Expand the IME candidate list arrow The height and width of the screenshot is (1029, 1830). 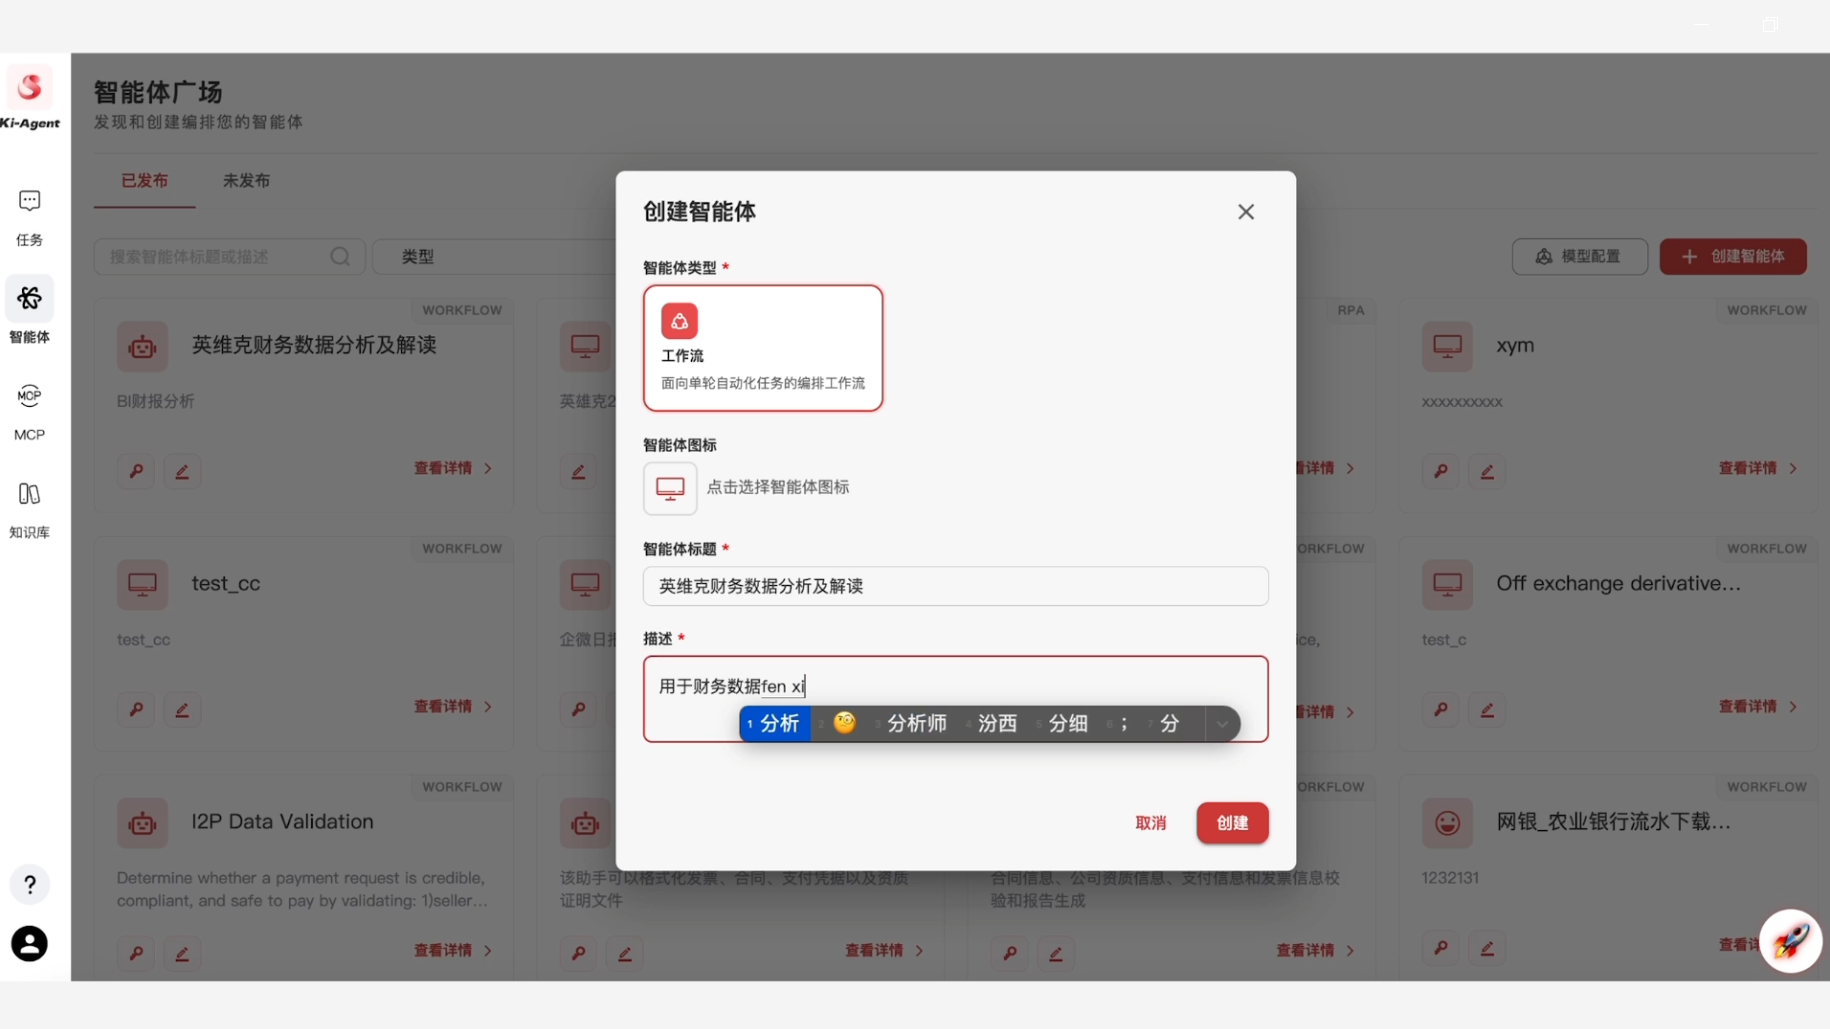click(1222, 723)
